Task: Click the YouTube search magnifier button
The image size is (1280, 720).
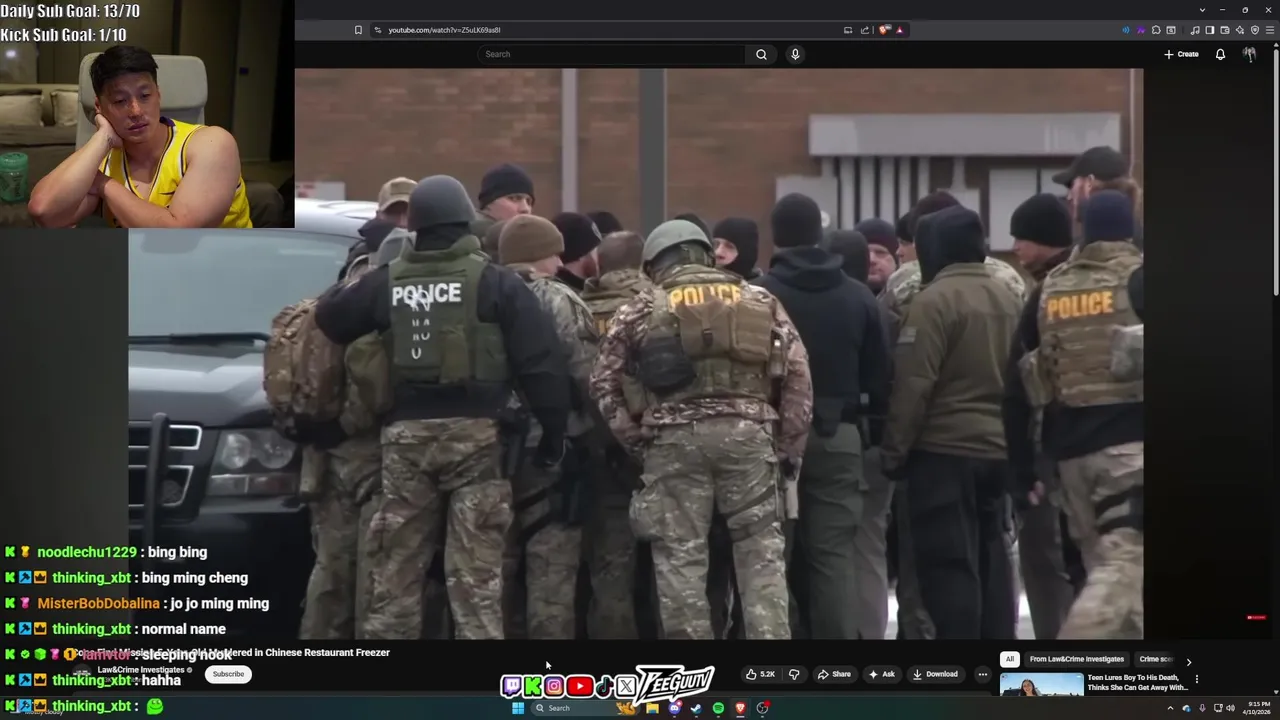Action: coord(761,54)
